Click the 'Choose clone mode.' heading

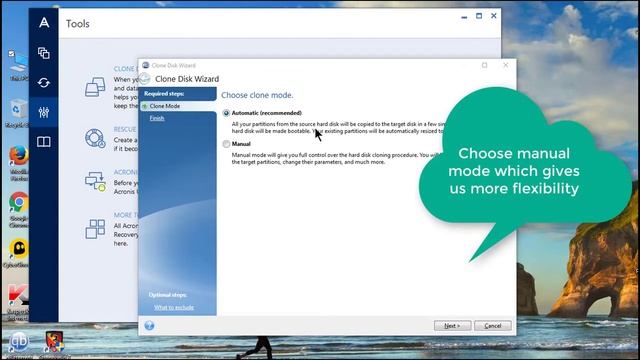click(257, 95)
